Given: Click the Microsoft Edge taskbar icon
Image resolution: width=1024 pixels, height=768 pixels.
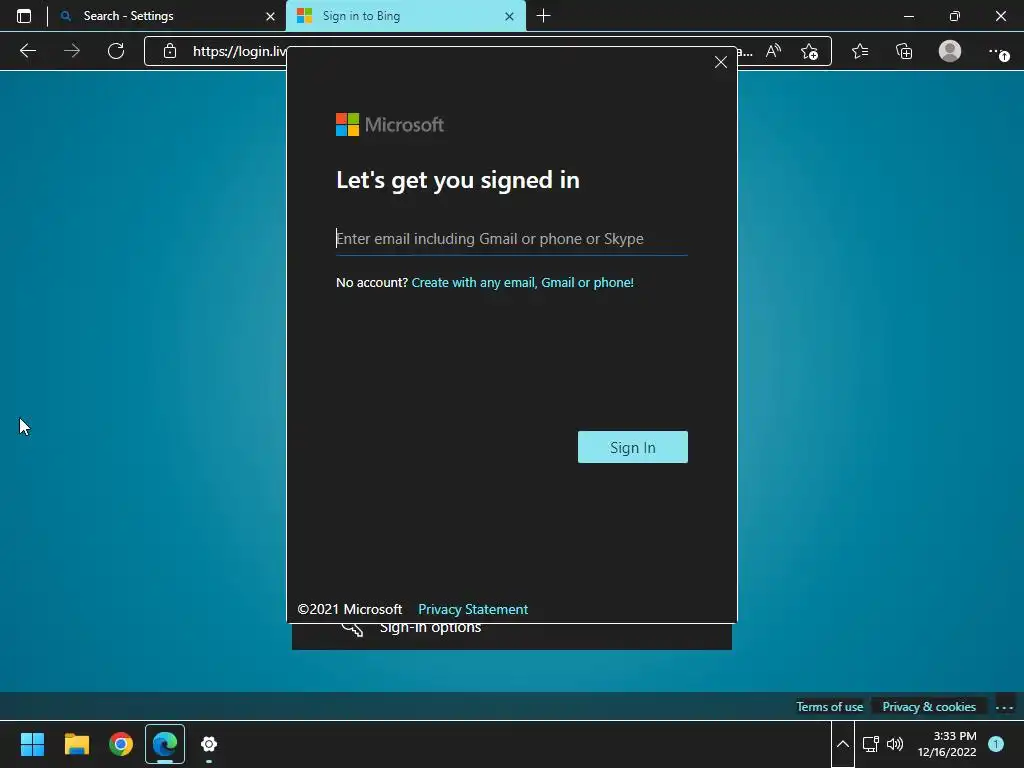Looking at the screenshot, I should 165,744.
